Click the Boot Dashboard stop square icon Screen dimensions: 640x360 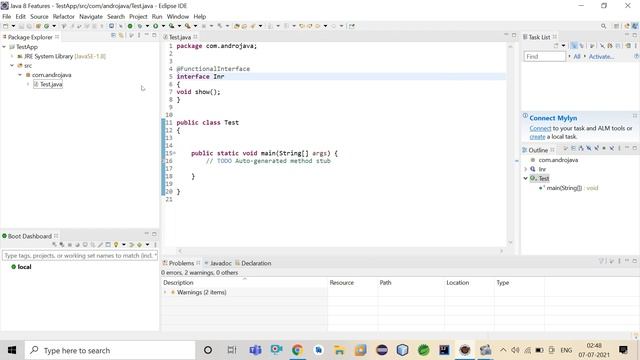pos(70,245)
